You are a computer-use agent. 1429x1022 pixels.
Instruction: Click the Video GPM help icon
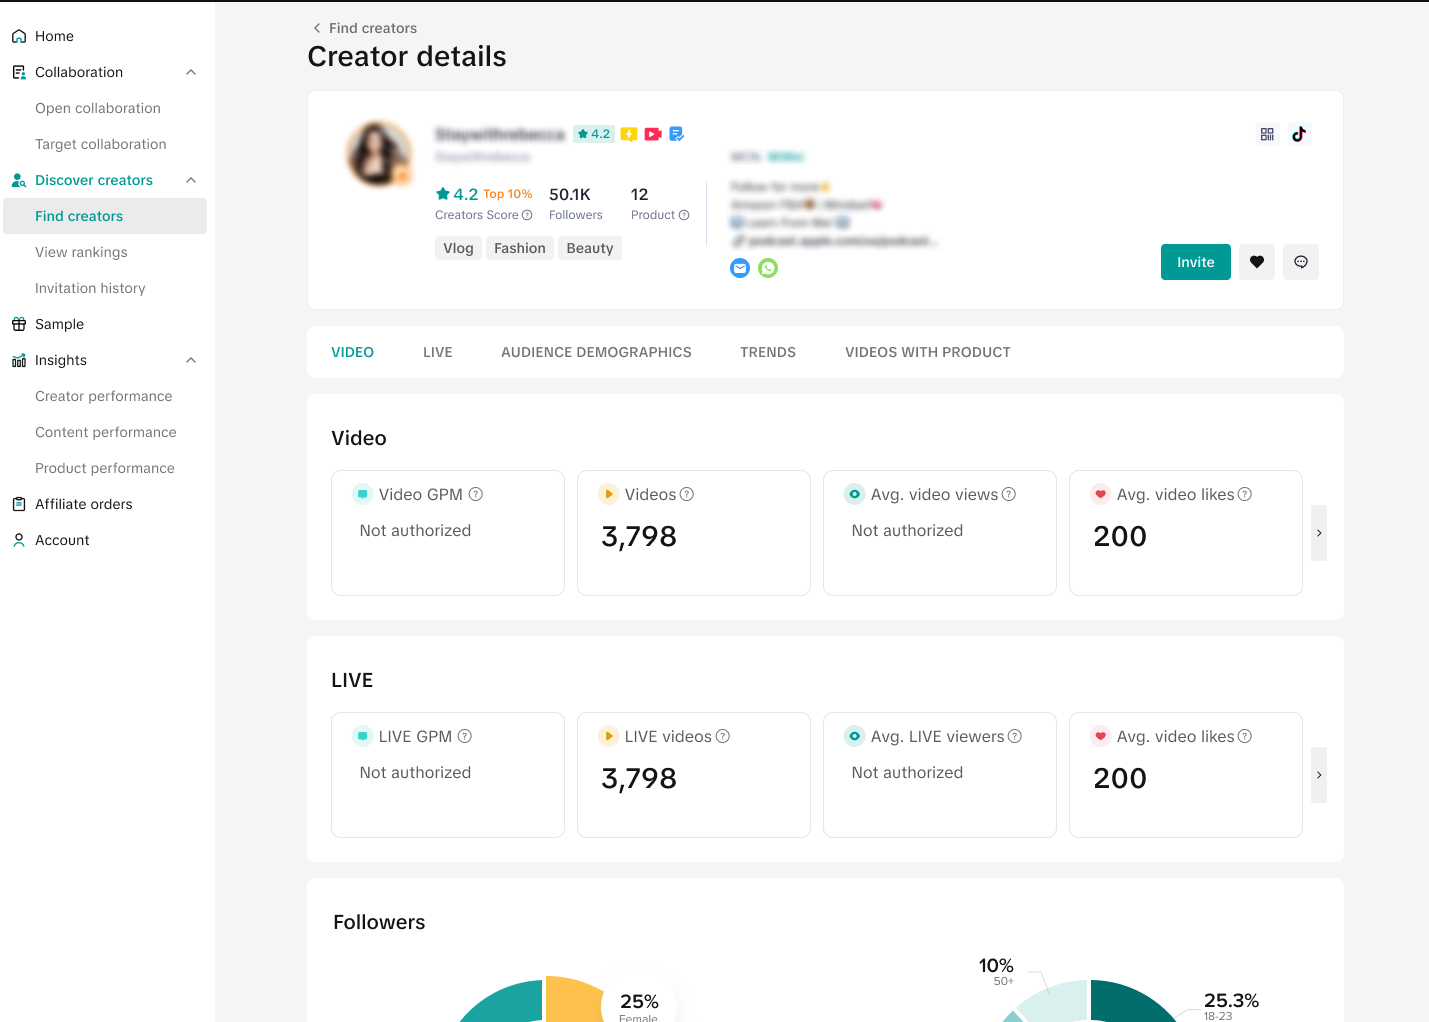tap(476, 494)
